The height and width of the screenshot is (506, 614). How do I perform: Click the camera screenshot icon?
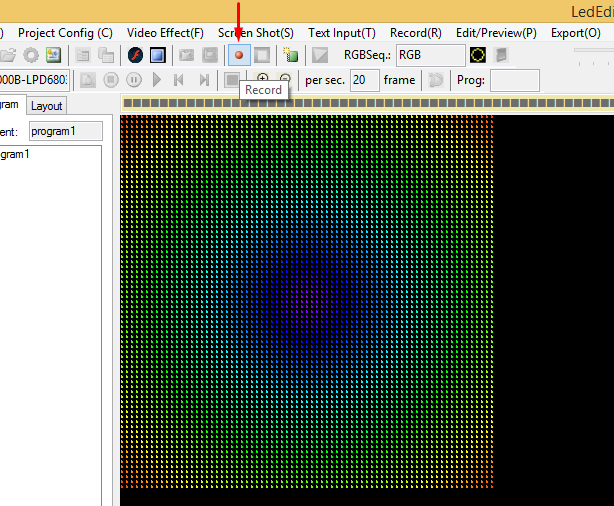186,55
